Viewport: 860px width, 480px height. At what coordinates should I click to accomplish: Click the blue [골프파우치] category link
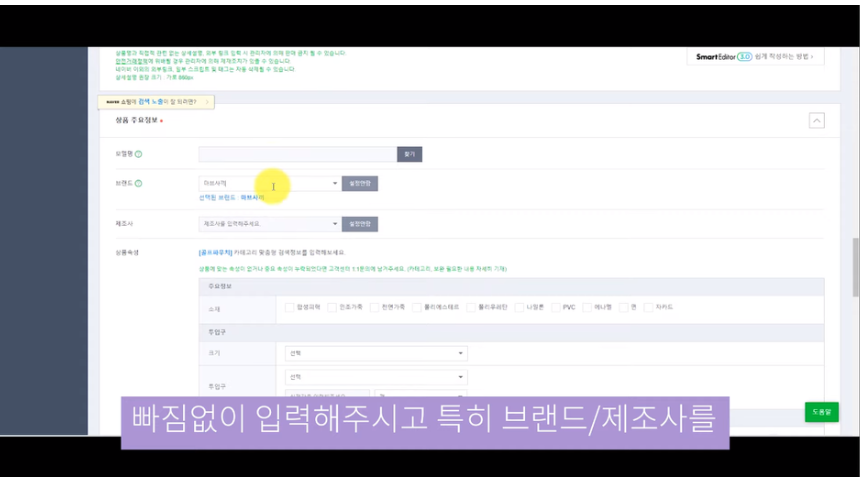click(216, 253)
